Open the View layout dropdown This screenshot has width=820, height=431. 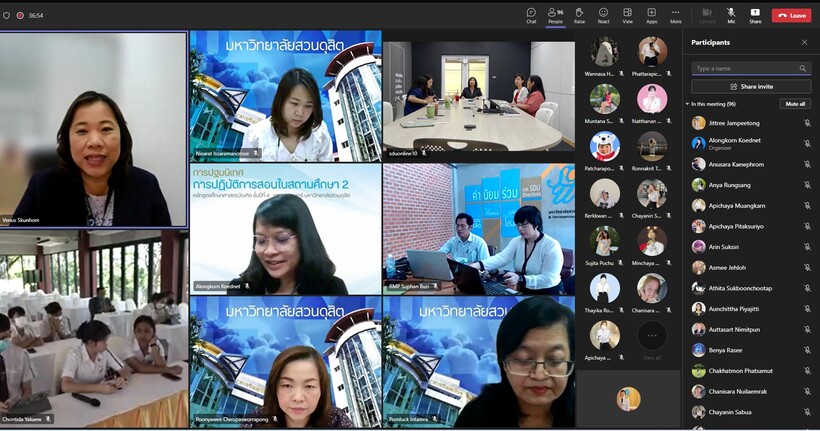click(627, 15)
